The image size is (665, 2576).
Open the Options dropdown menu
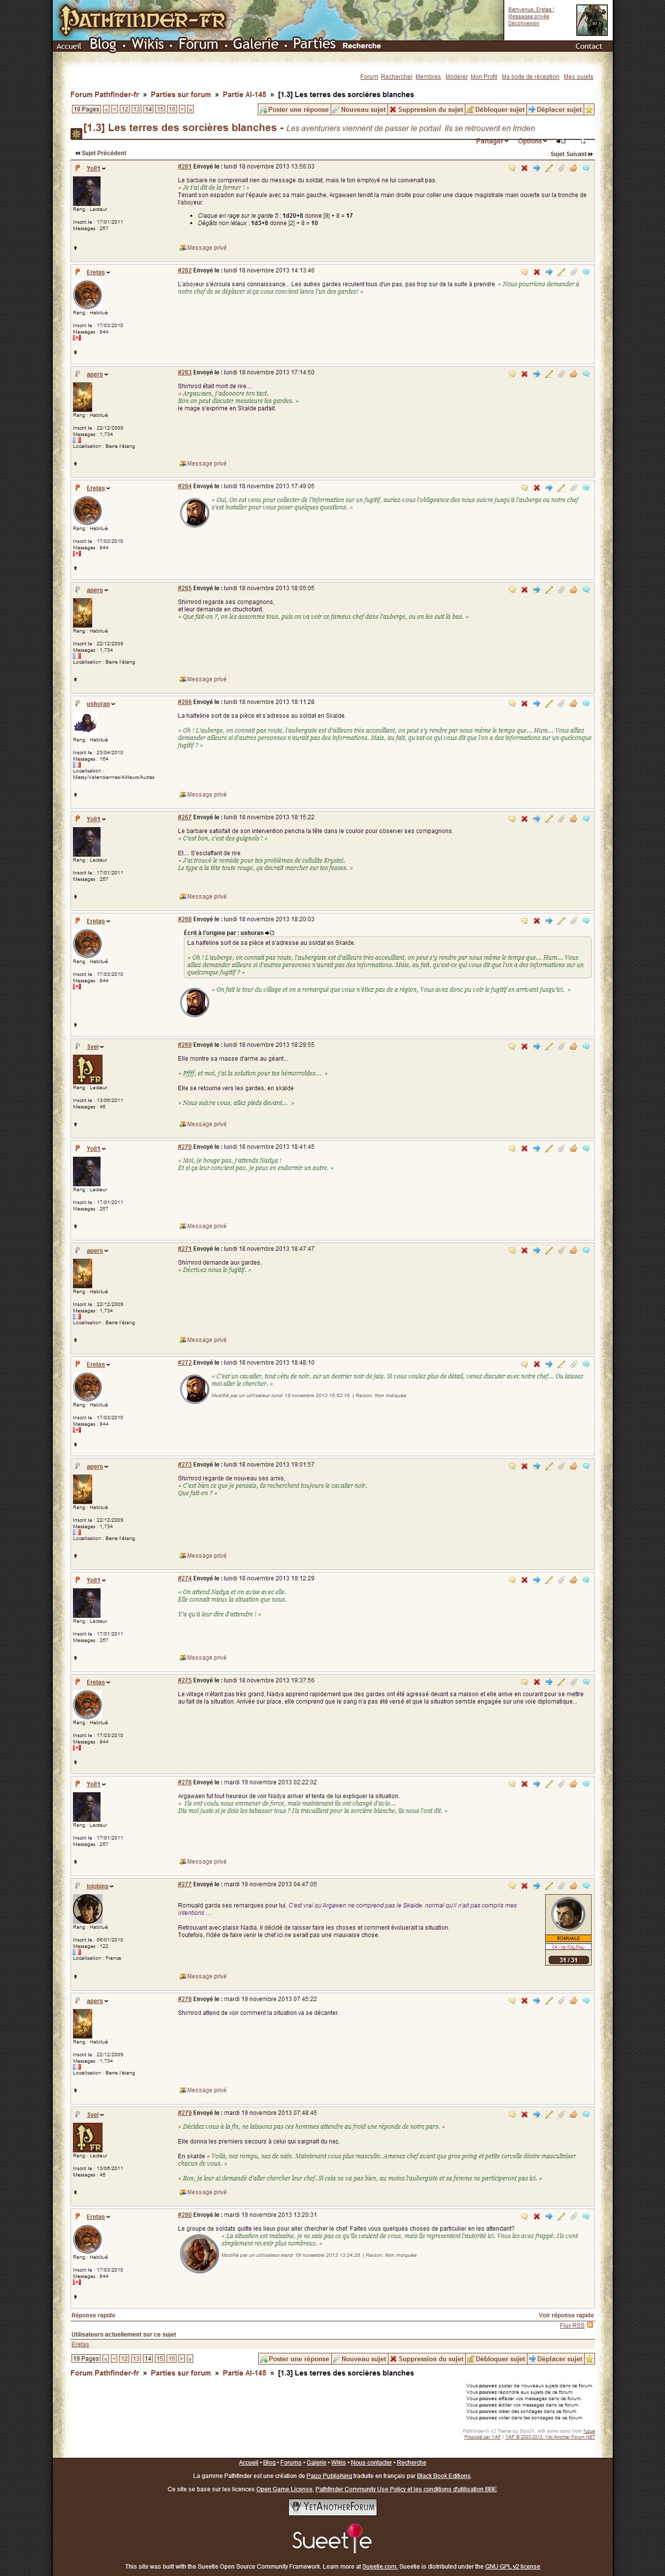click(x=531, y=141)
